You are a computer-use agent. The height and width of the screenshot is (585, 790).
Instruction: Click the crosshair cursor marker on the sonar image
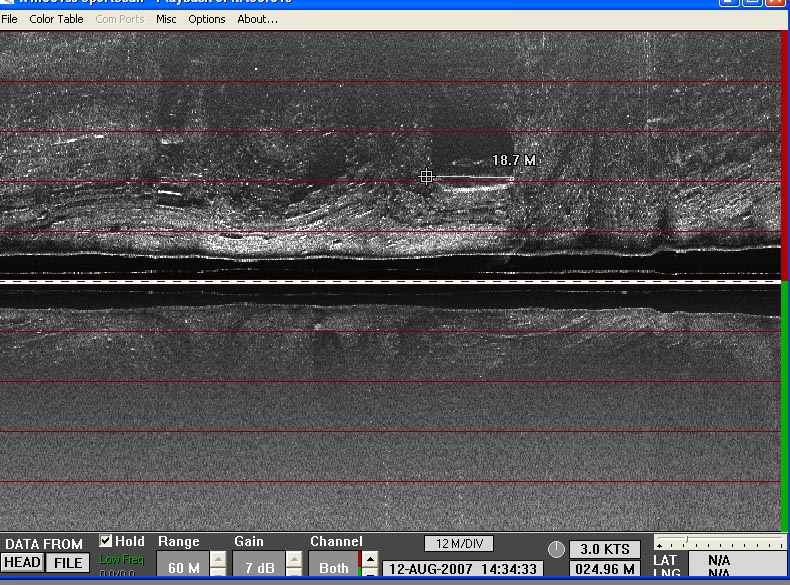(427, 177)
